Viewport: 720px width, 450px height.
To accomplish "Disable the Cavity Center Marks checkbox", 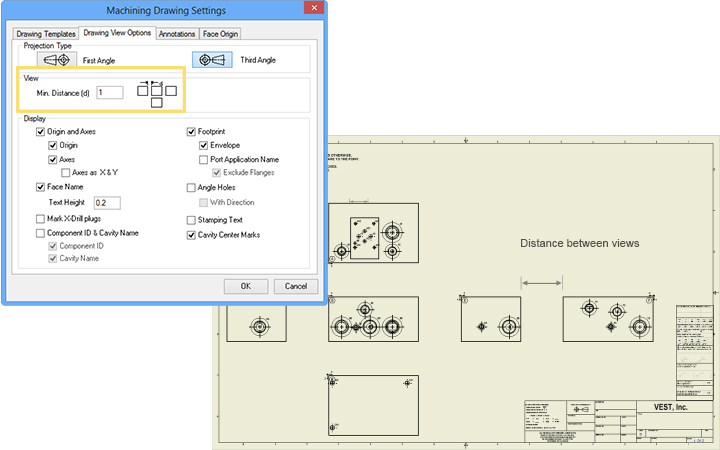I will (x=191, y=236).
